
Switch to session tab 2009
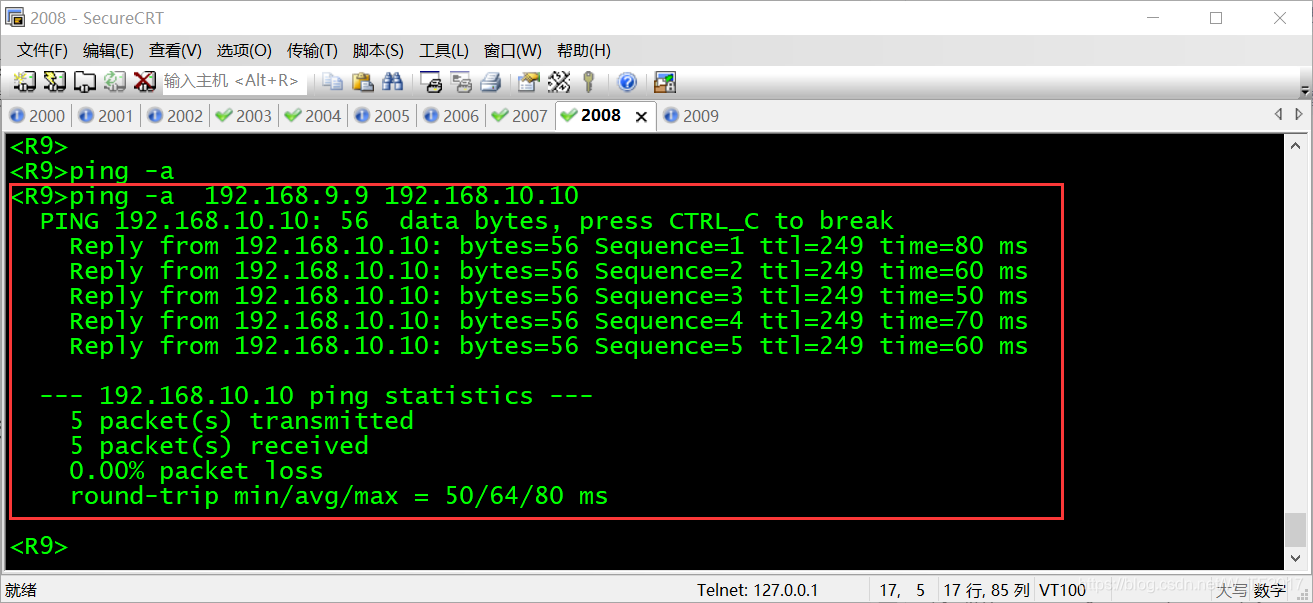coord(691,116)
